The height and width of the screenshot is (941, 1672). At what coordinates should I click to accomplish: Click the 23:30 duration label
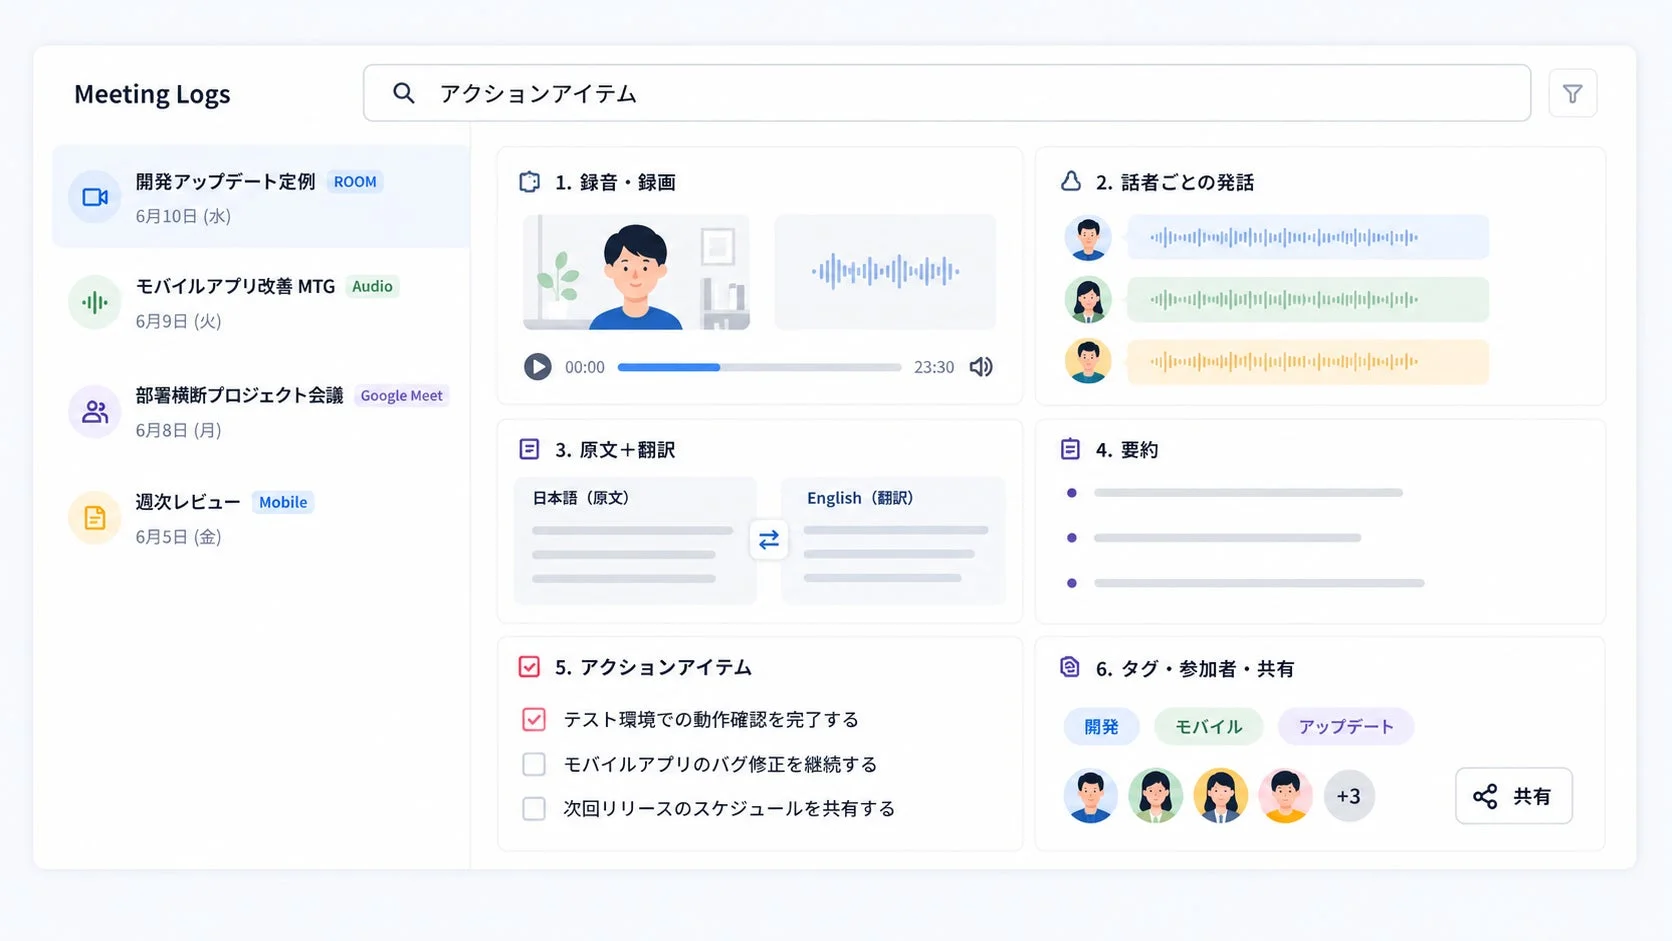[934, 367]
